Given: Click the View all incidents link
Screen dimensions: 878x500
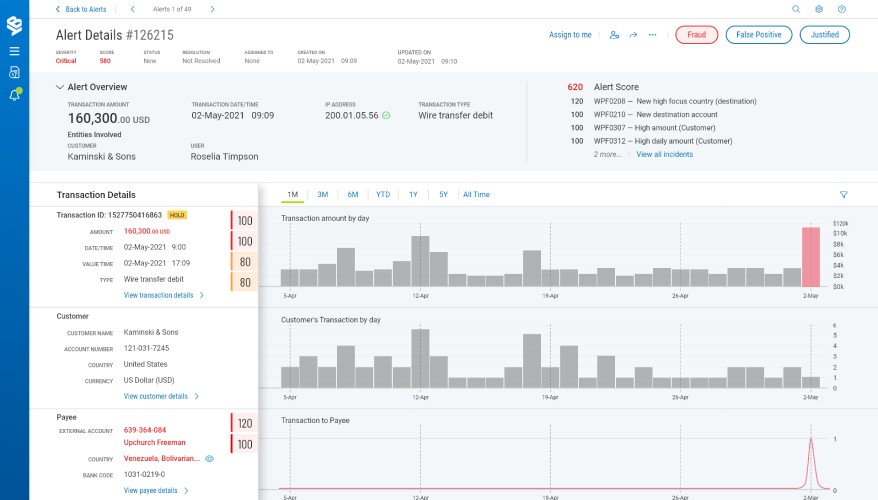Looking at the screenshot, I should [x=664, y=154].
